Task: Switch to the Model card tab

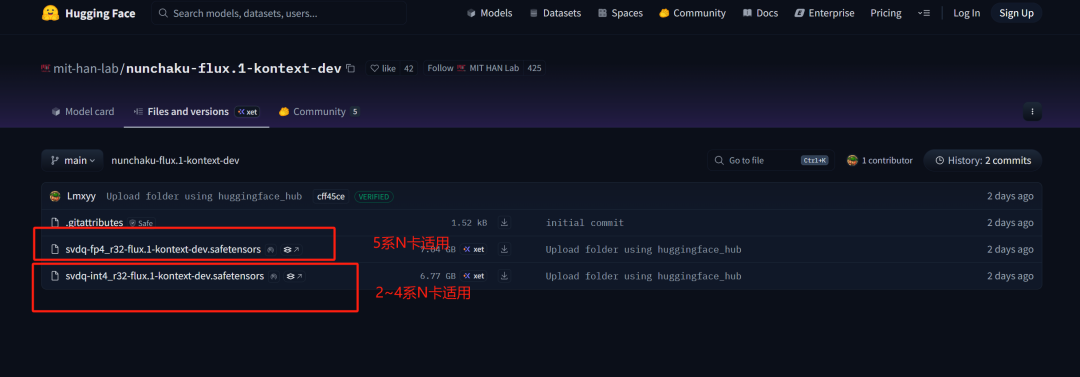Action: (83, 112)
